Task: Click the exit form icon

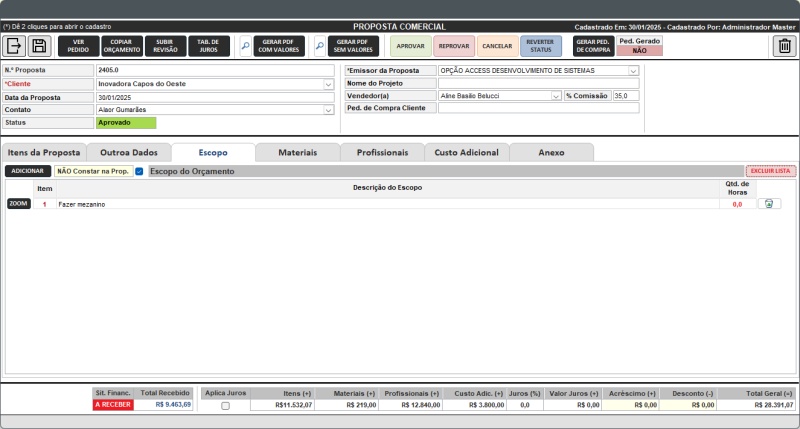Action: click(x=15, y=46)
